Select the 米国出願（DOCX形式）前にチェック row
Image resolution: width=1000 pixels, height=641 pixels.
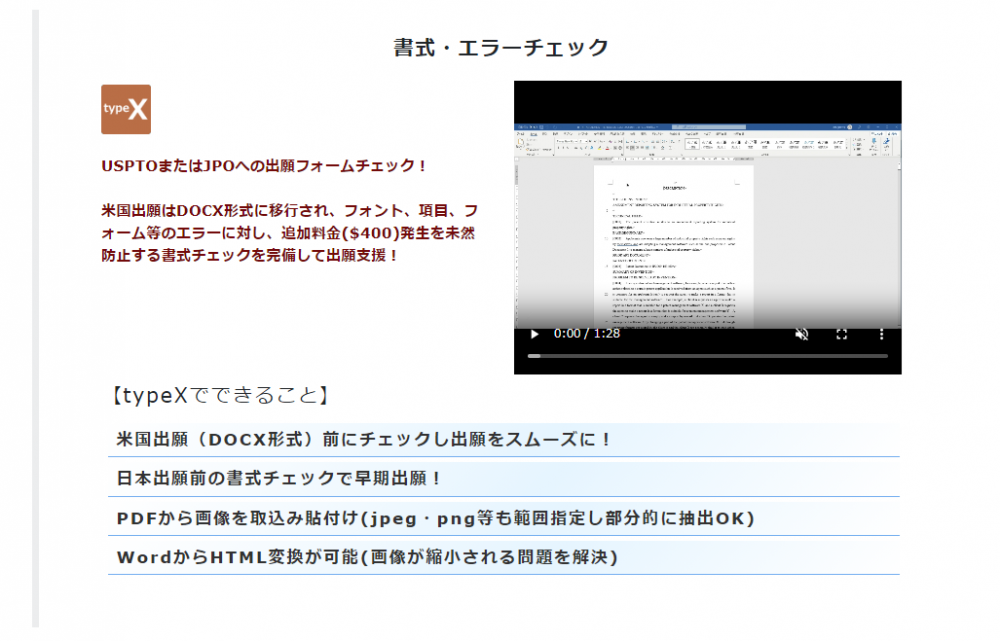[504, 439]
